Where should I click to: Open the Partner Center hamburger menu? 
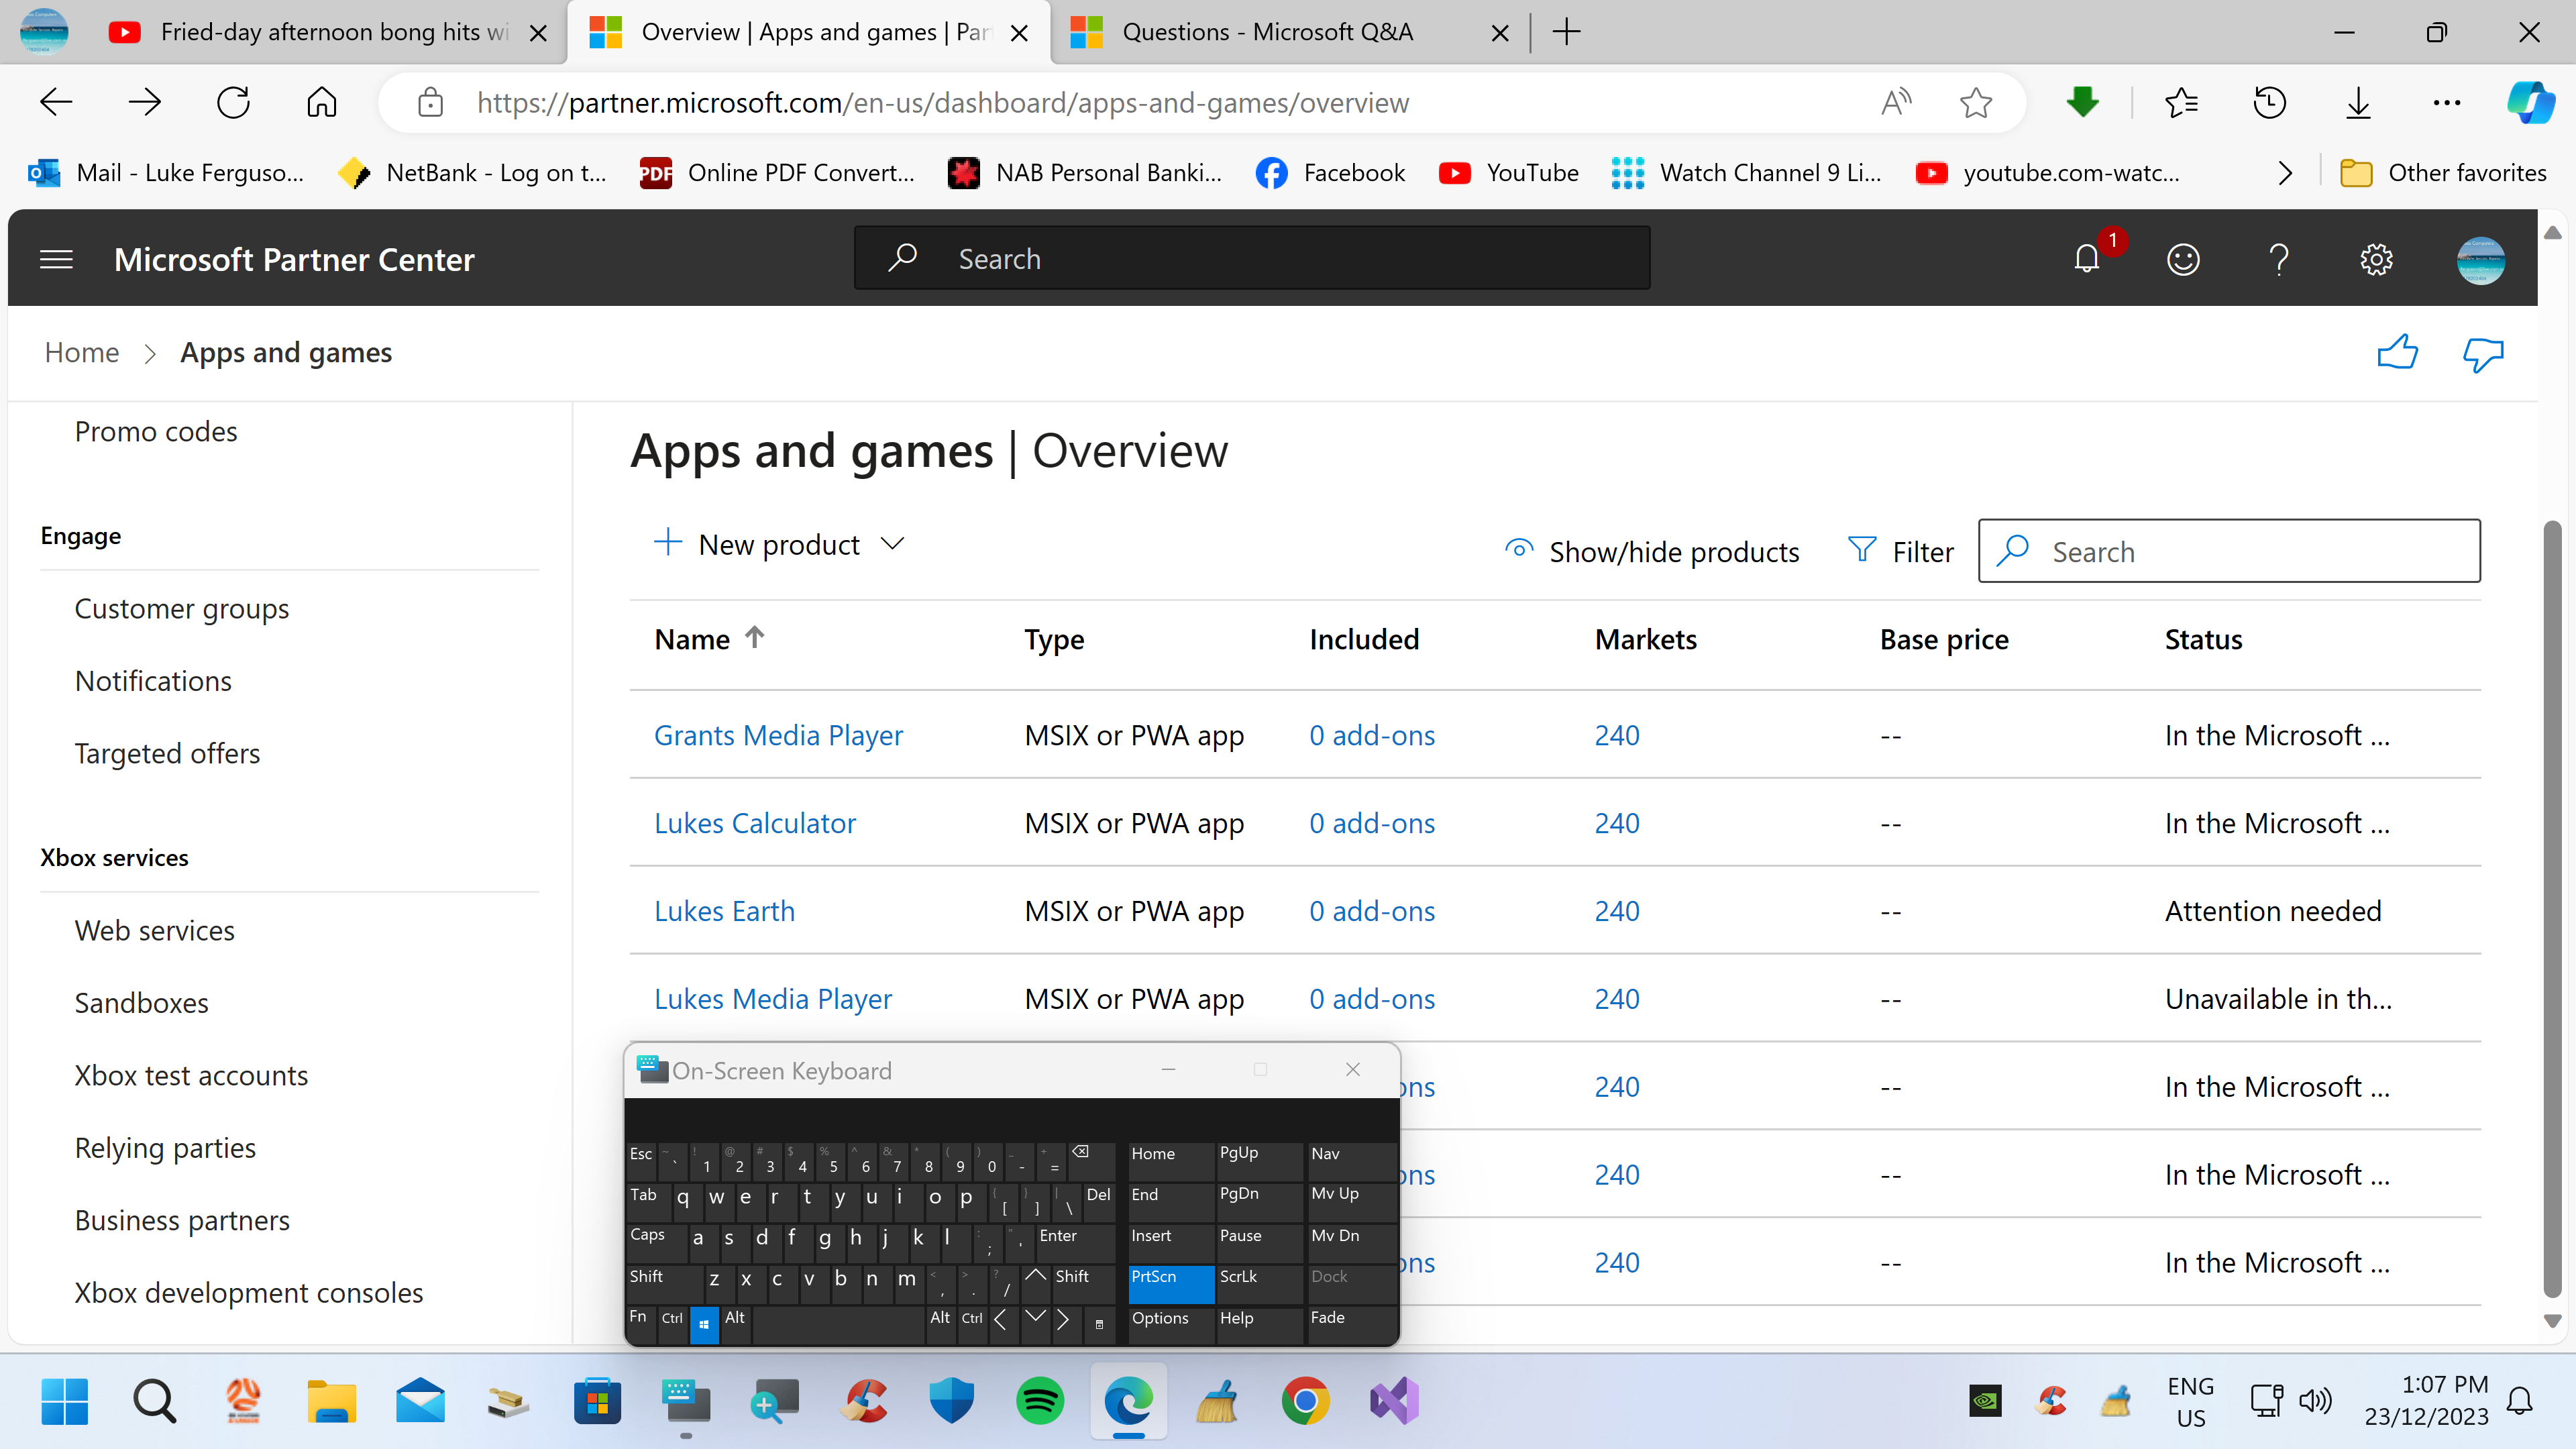click(x=56, y=260)
